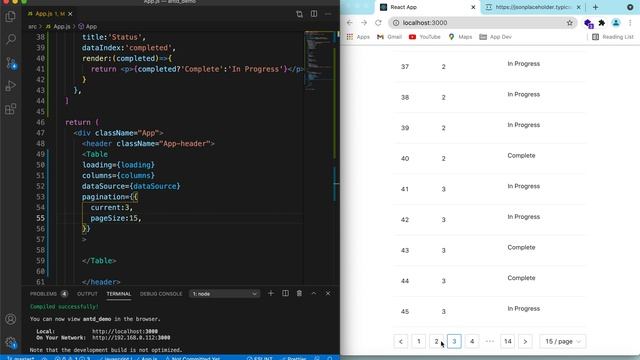Viewport: 640px width, 360px height.
Task: Open the Explorer view in VS Code
Action: point(11,17)
